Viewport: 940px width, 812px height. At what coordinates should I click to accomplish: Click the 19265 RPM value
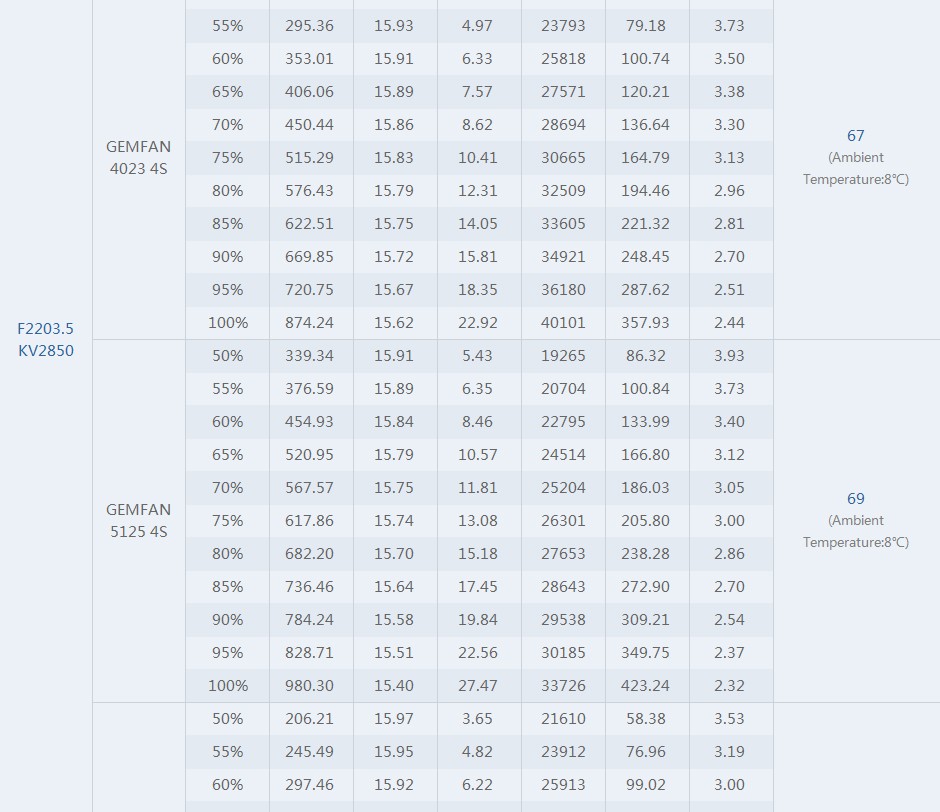point(563,356)
